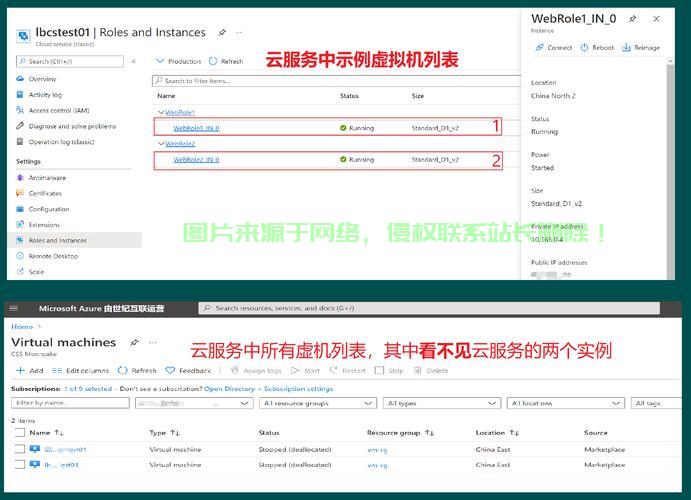The height and width of the screenshot is (500, 691).
Task: Open the All resource groups dropdown
Action: [318, 403]
